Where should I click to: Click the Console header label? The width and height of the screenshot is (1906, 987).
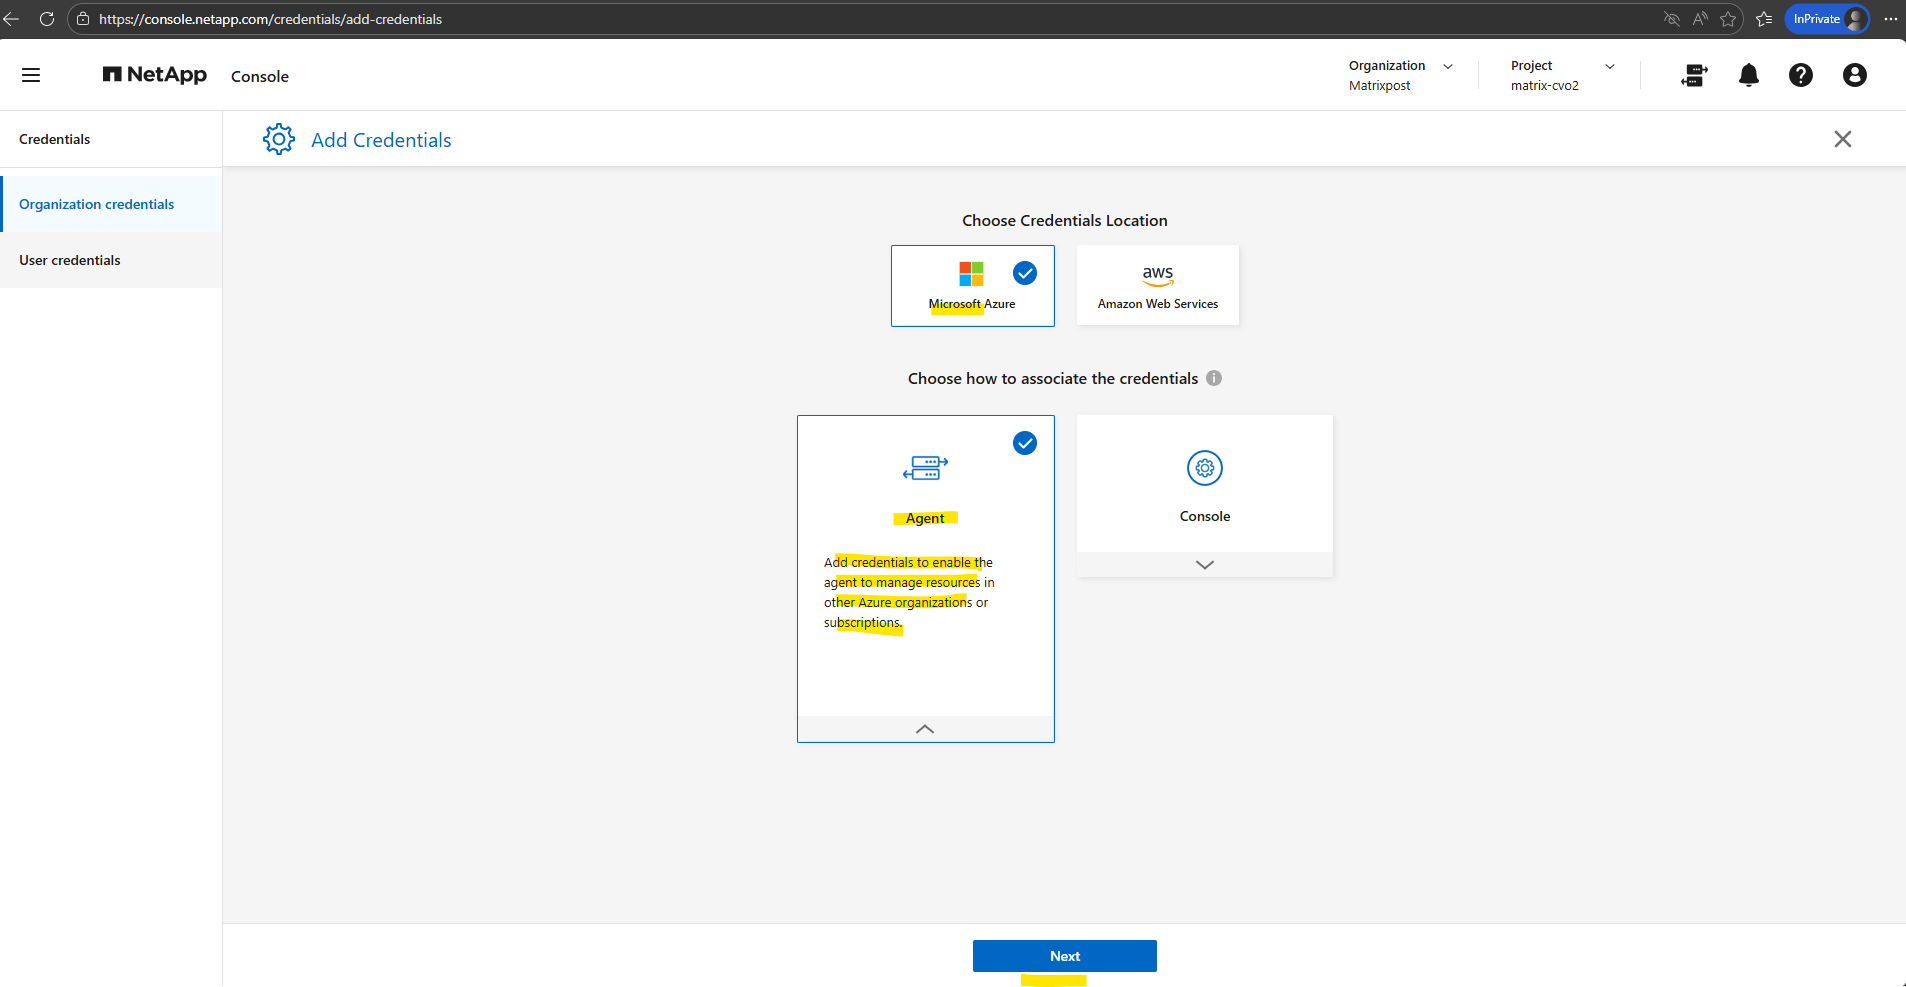pos(260,76)
